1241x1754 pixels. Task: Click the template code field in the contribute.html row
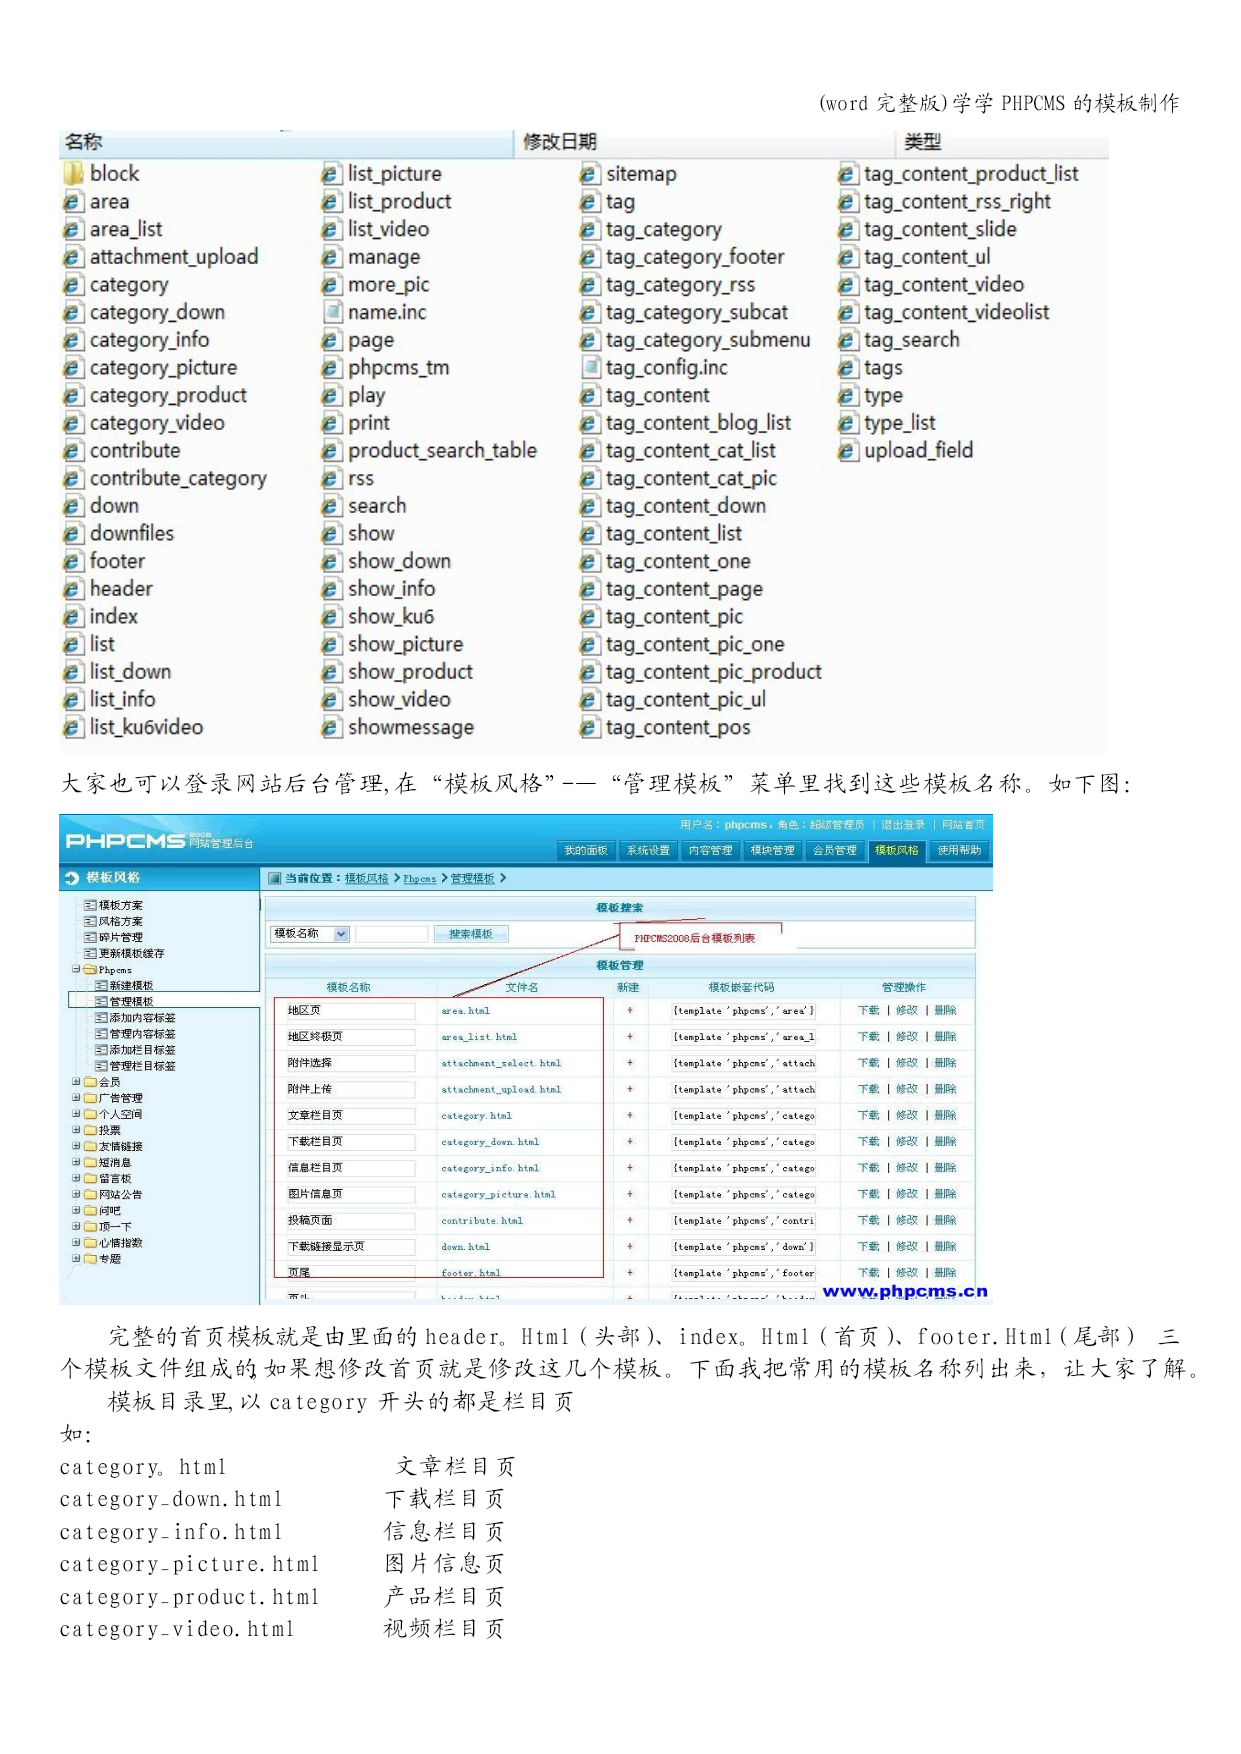pos(744,1221)
